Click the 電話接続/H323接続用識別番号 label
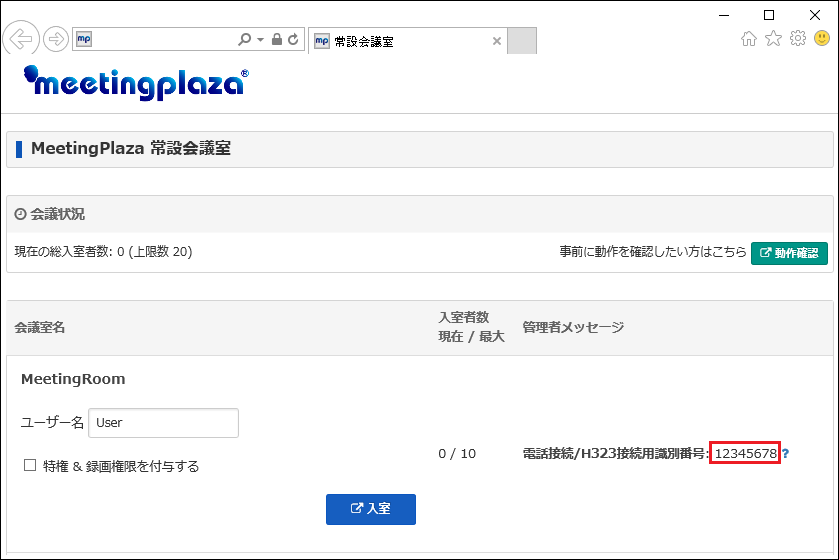Image resolution: width=839 pixels, height=560 pixels. (x=616, y=454)
